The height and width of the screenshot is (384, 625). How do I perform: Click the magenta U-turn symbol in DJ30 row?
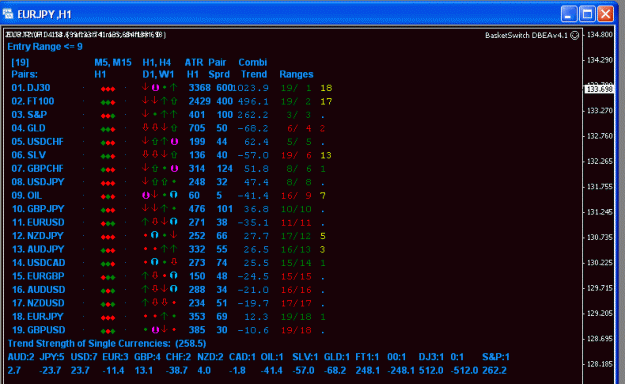click(x=155, y=87)
